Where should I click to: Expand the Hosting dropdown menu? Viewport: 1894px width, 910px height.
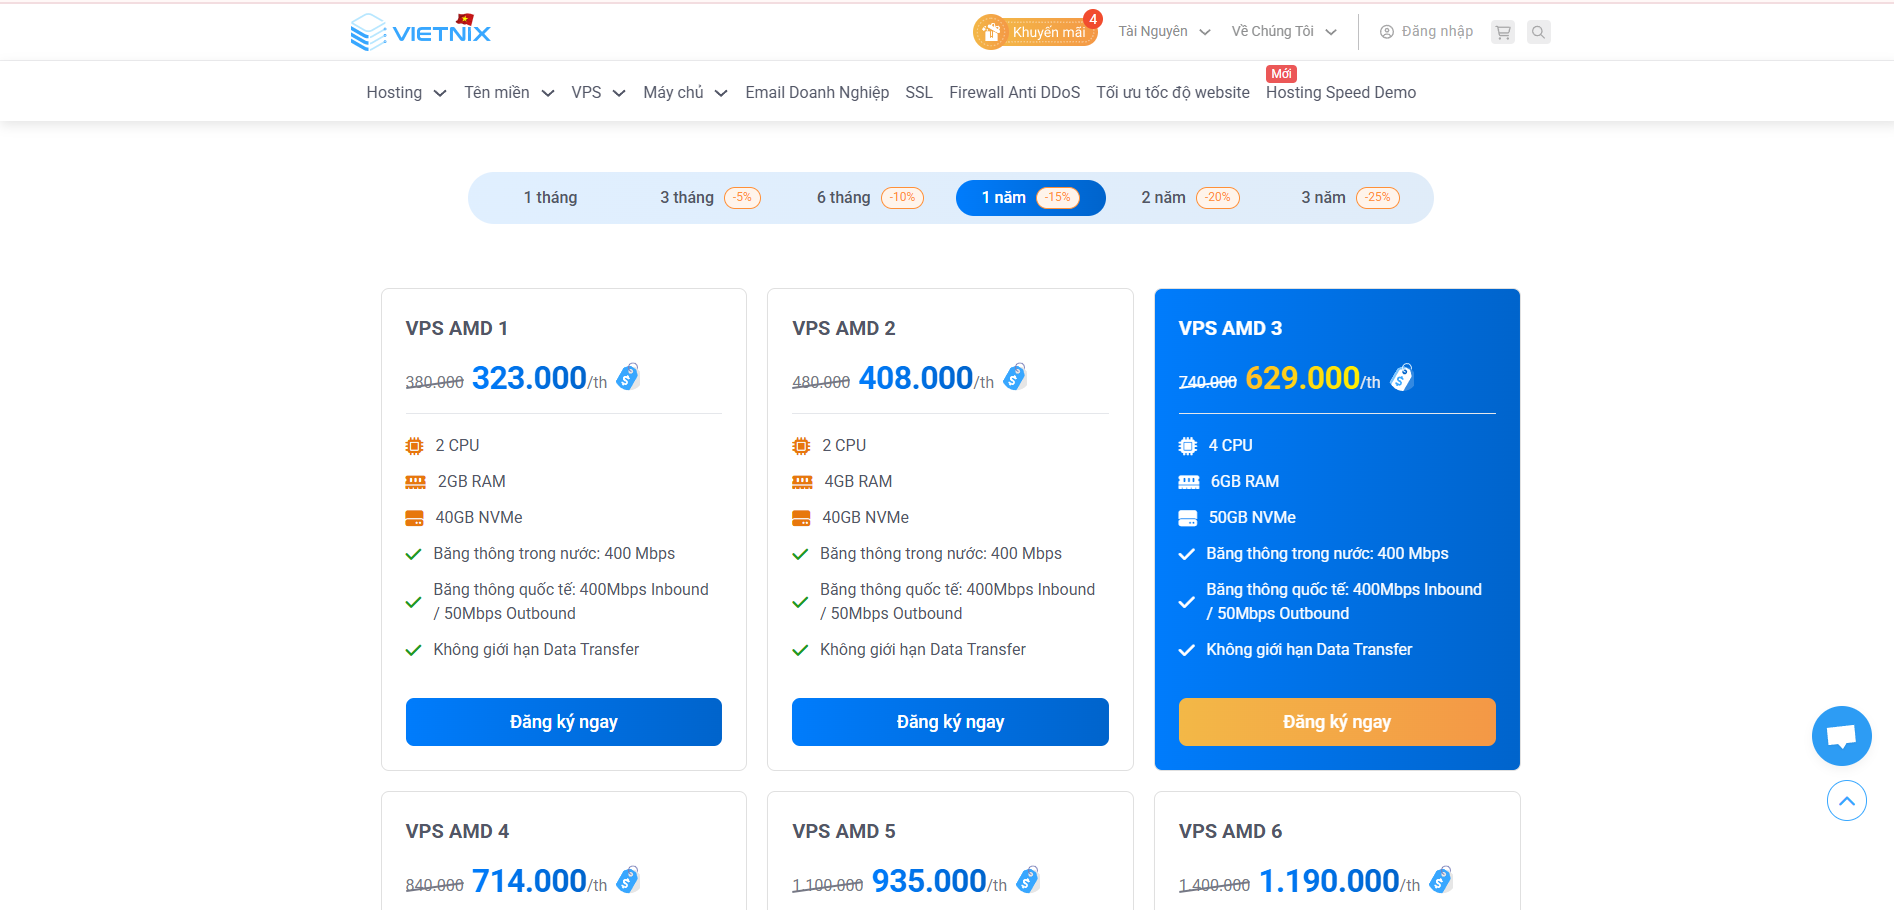(x=406, y=93)
